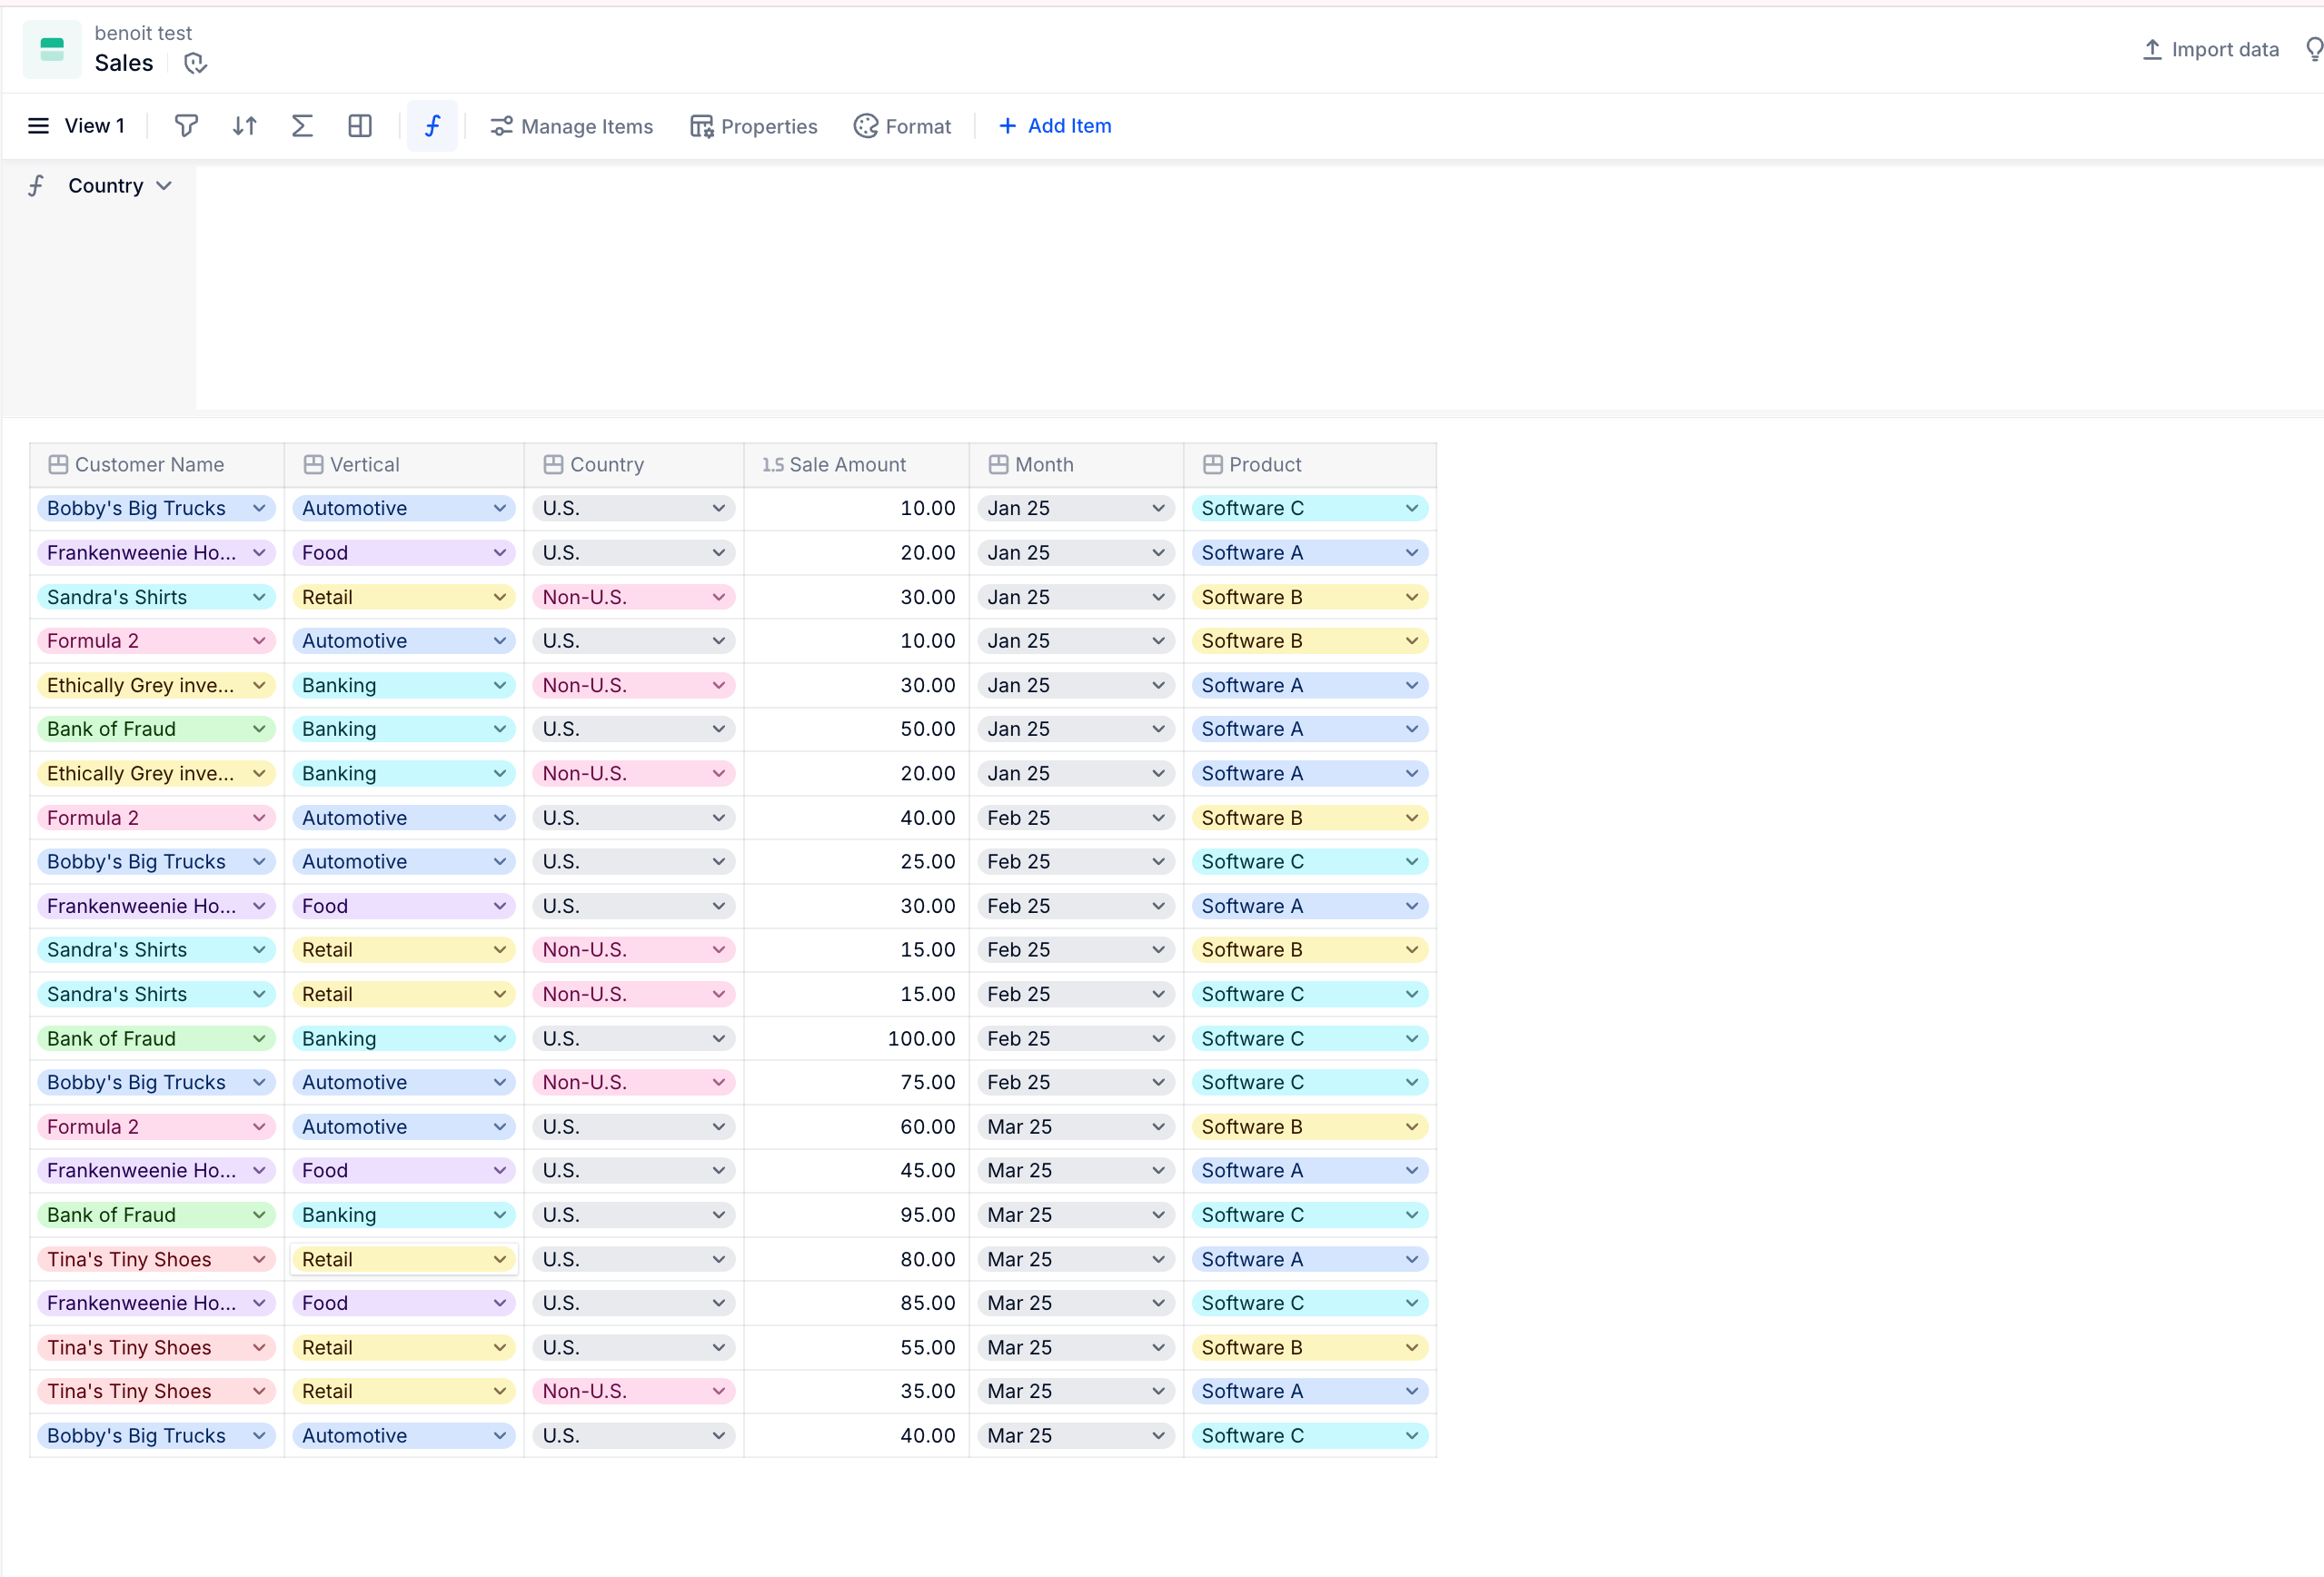Open the filter funnel tool
Viewport: 2324px width, 1577px height.
pyautogui.click(x=186, y=126)
